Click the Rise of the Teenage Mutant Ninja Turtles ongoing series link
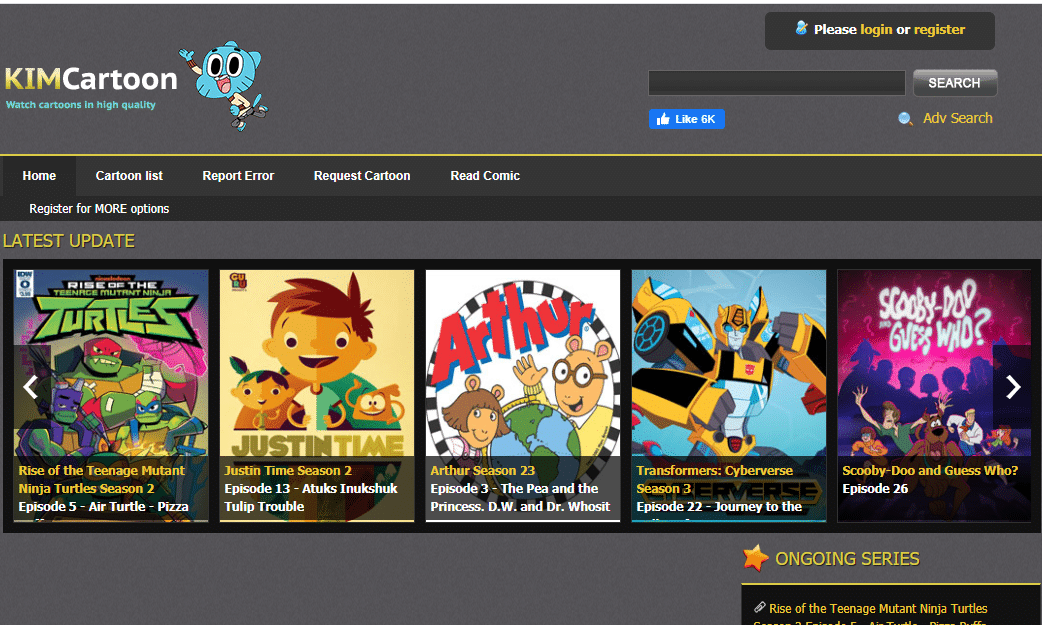The width and height of the screenshot is (1042, 625). coord(878,608)
